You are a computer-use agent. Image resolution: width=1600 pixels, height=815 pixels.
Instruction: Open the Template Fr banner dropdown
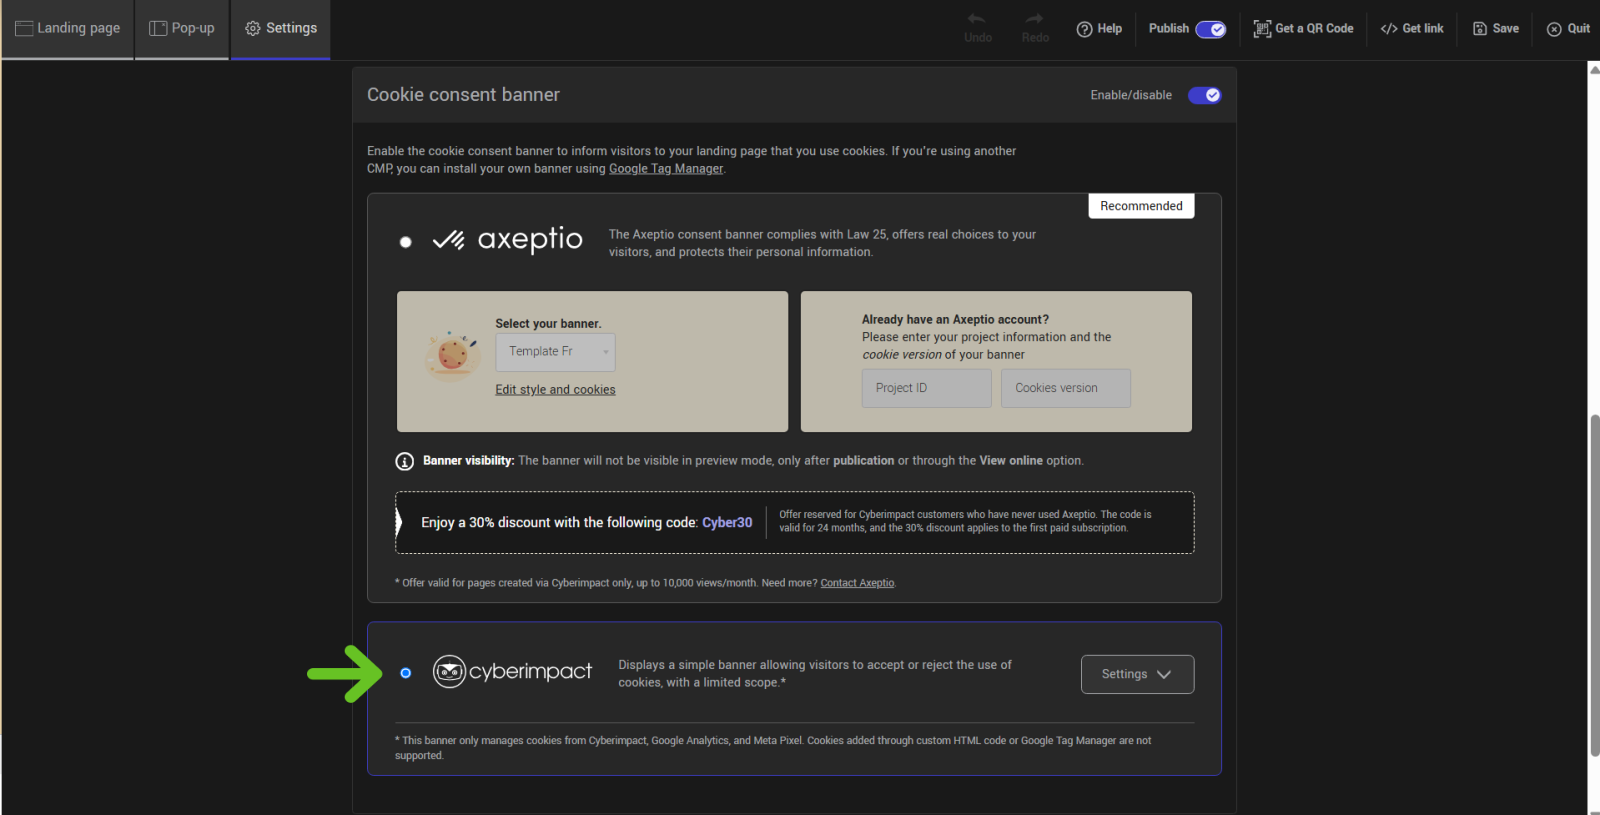[555, 352]
